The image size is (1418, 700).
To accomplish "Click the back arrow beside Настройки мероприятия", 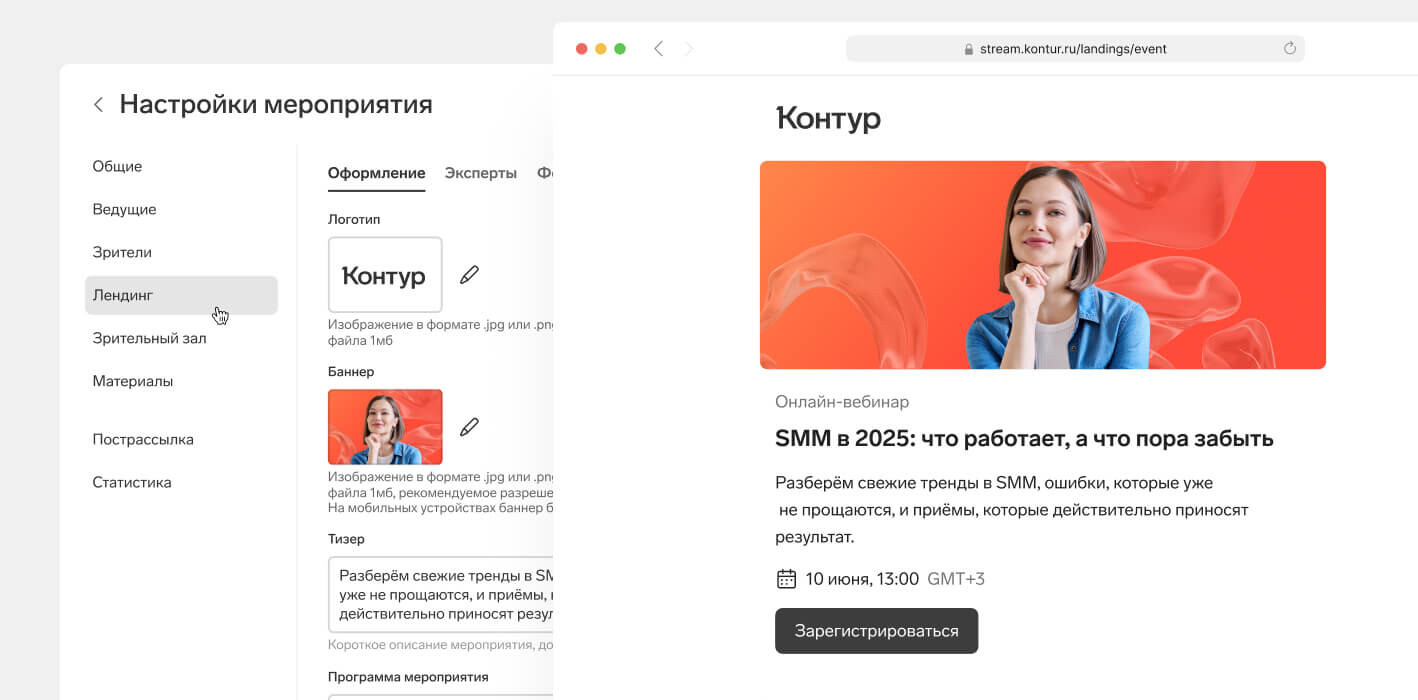I will pos(98,105).
